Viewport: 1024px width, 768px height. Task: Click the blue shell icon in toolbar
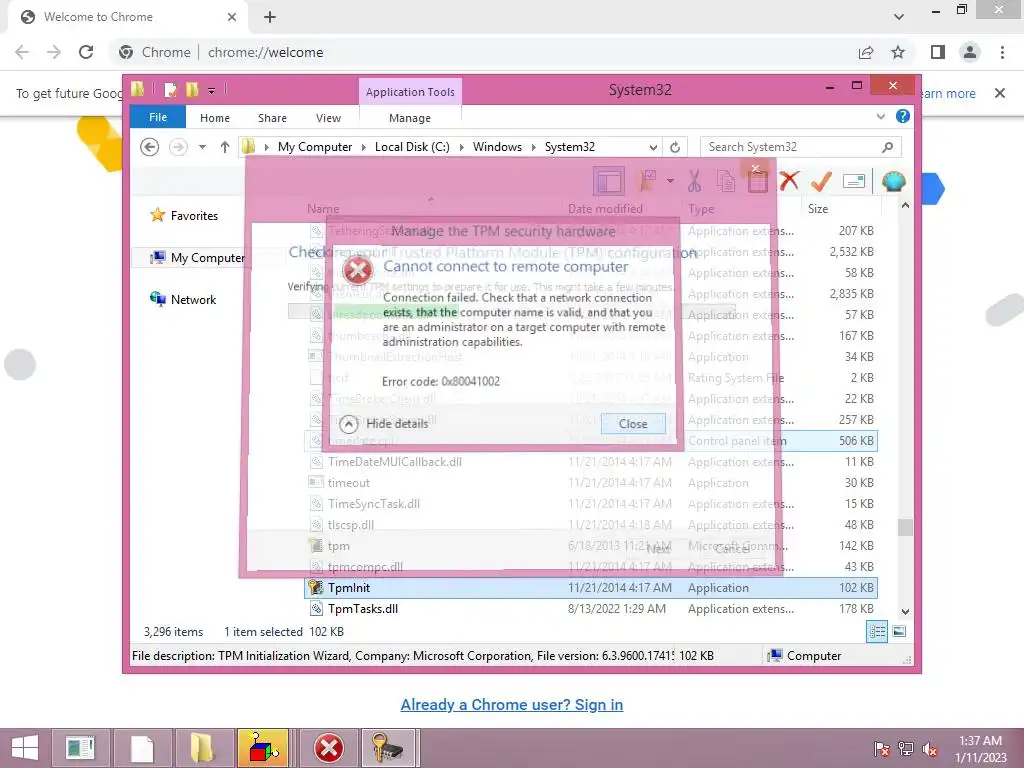(893, 181)
